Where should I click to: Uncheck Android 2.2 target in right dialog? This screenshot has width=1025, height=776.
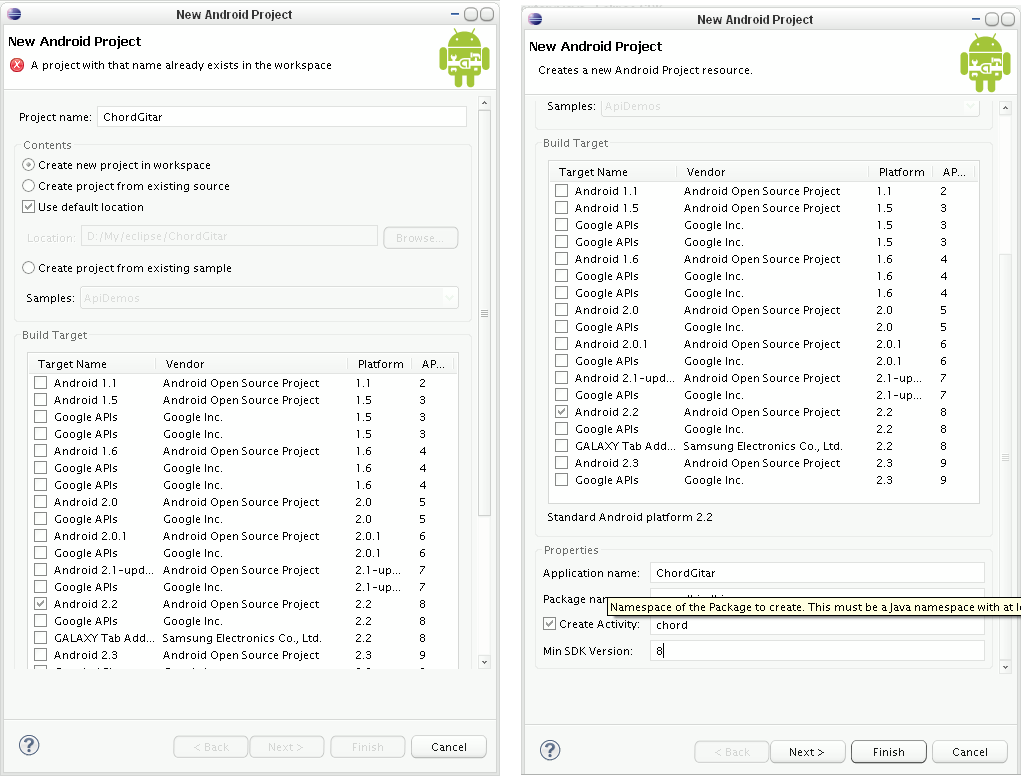point(561,412)
